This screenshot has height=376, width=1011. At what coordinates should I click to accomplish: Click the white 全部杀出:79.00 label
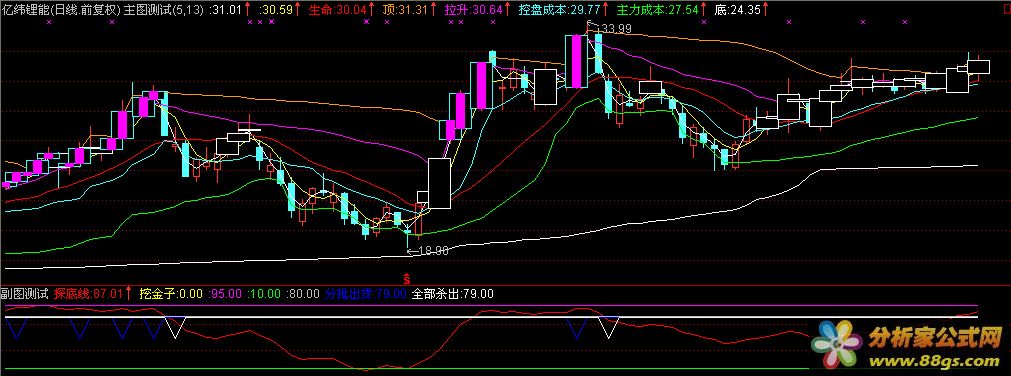coord(453,293)
